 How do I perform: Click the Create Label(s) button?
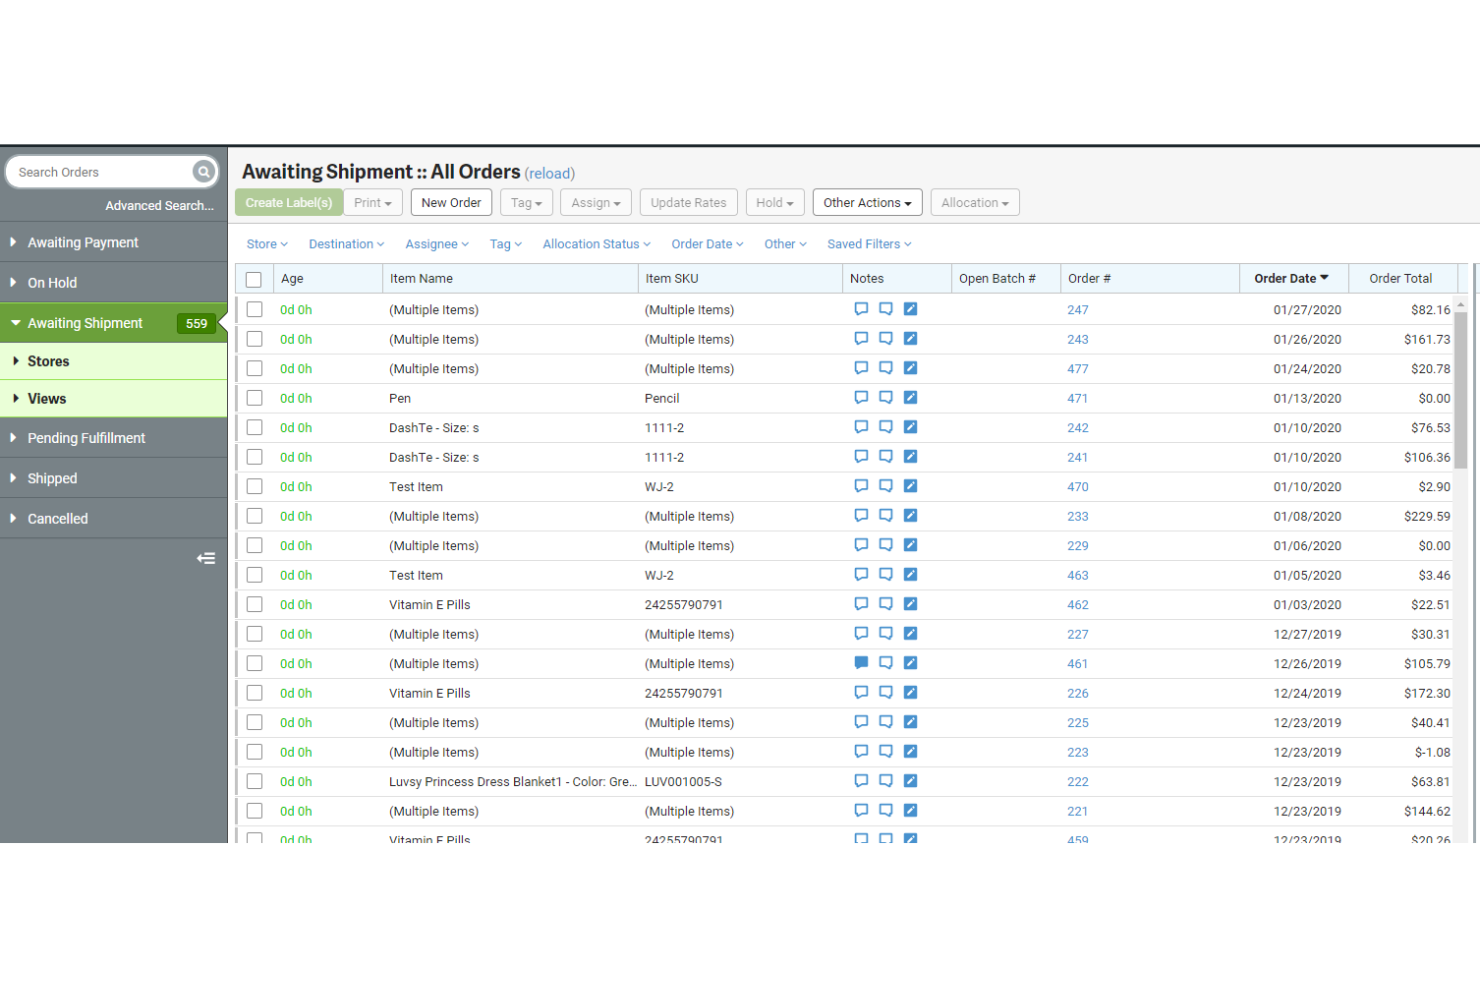pos(288,202)
